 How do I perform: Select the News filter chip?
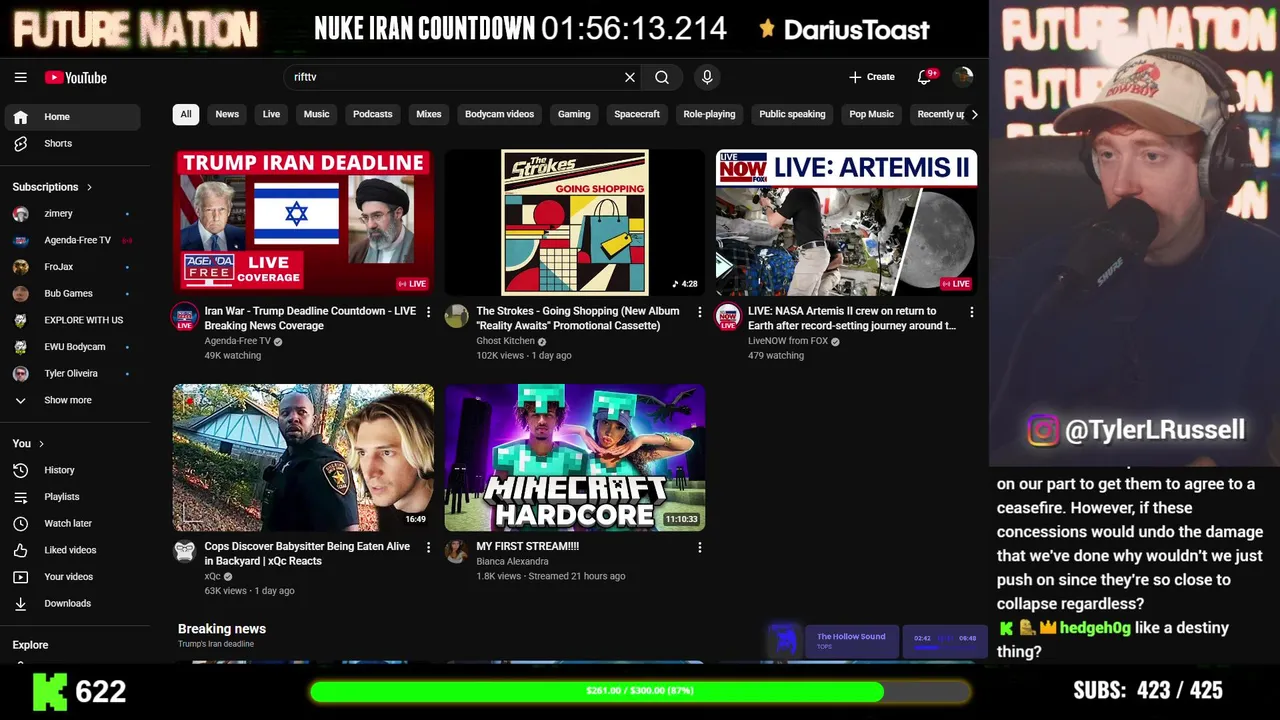(x=227, y=114)
